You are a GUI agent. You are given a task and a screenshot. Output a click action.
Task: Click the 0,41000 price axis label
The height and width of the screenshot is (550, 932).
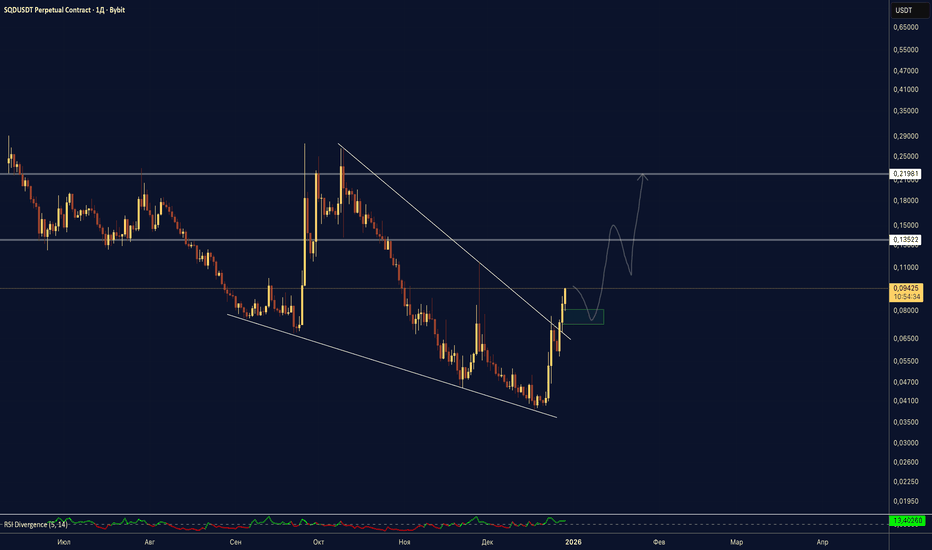pyautogui.click(x=905, y=90)
